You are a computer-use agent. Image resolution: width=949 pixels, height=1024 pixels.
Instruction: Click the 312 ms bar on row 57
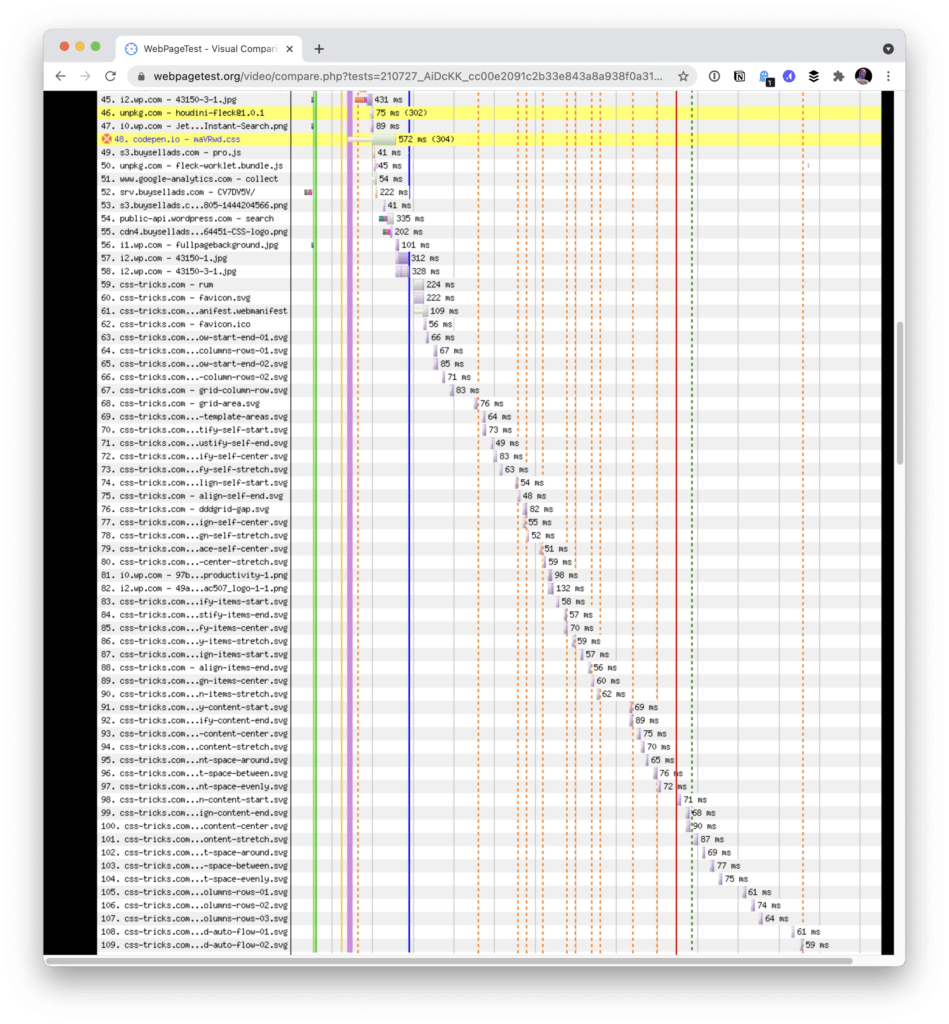pos(403,258)
